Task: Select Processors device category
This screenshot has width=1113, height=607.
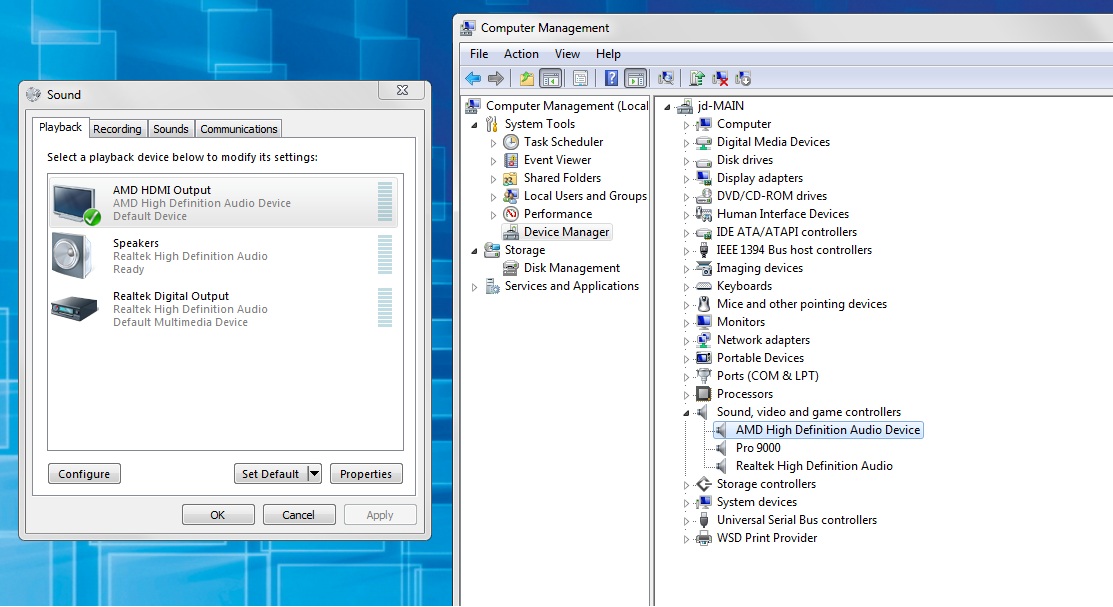Action: pos(745,394)
